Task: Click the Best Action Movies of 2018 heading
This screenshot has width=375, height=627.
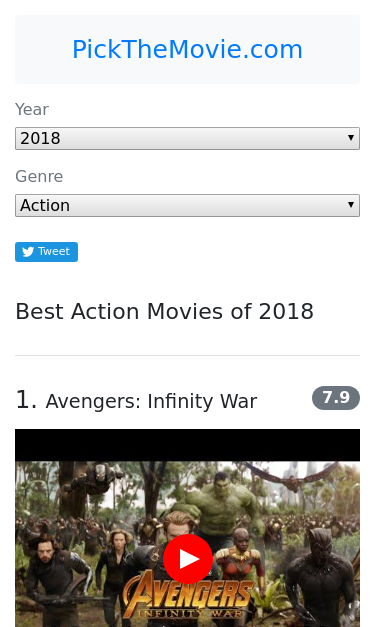Action: (x=164, y=311)
